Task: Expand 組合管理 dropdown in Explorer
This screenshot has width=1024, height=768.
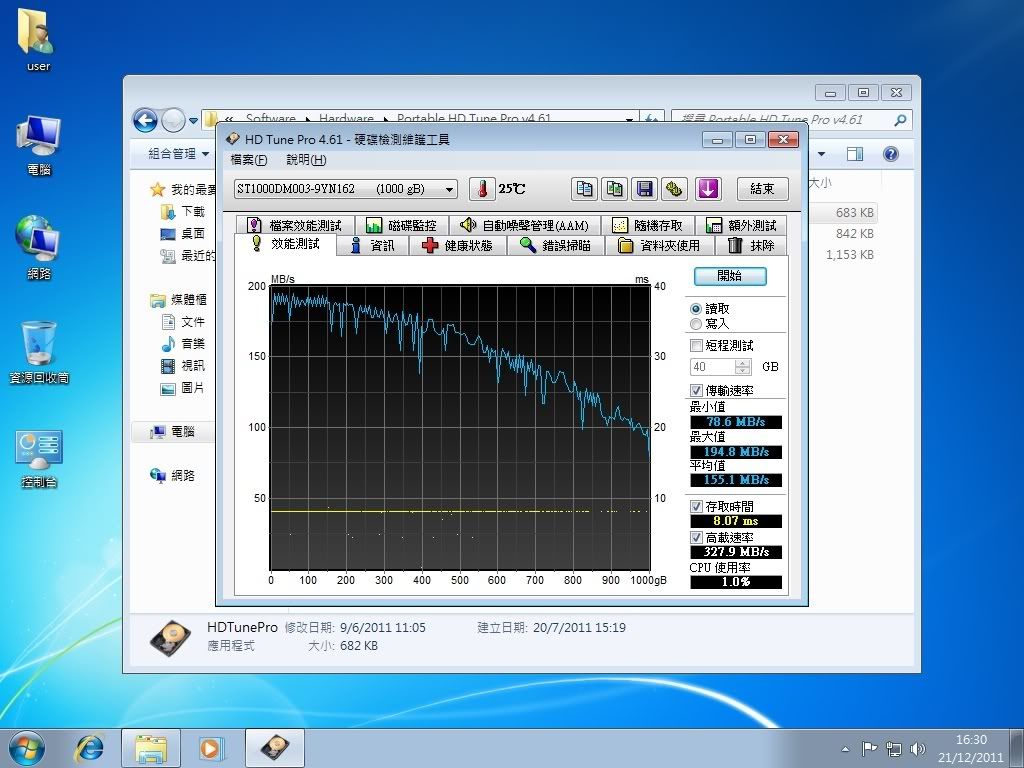Action: point(178,154)
